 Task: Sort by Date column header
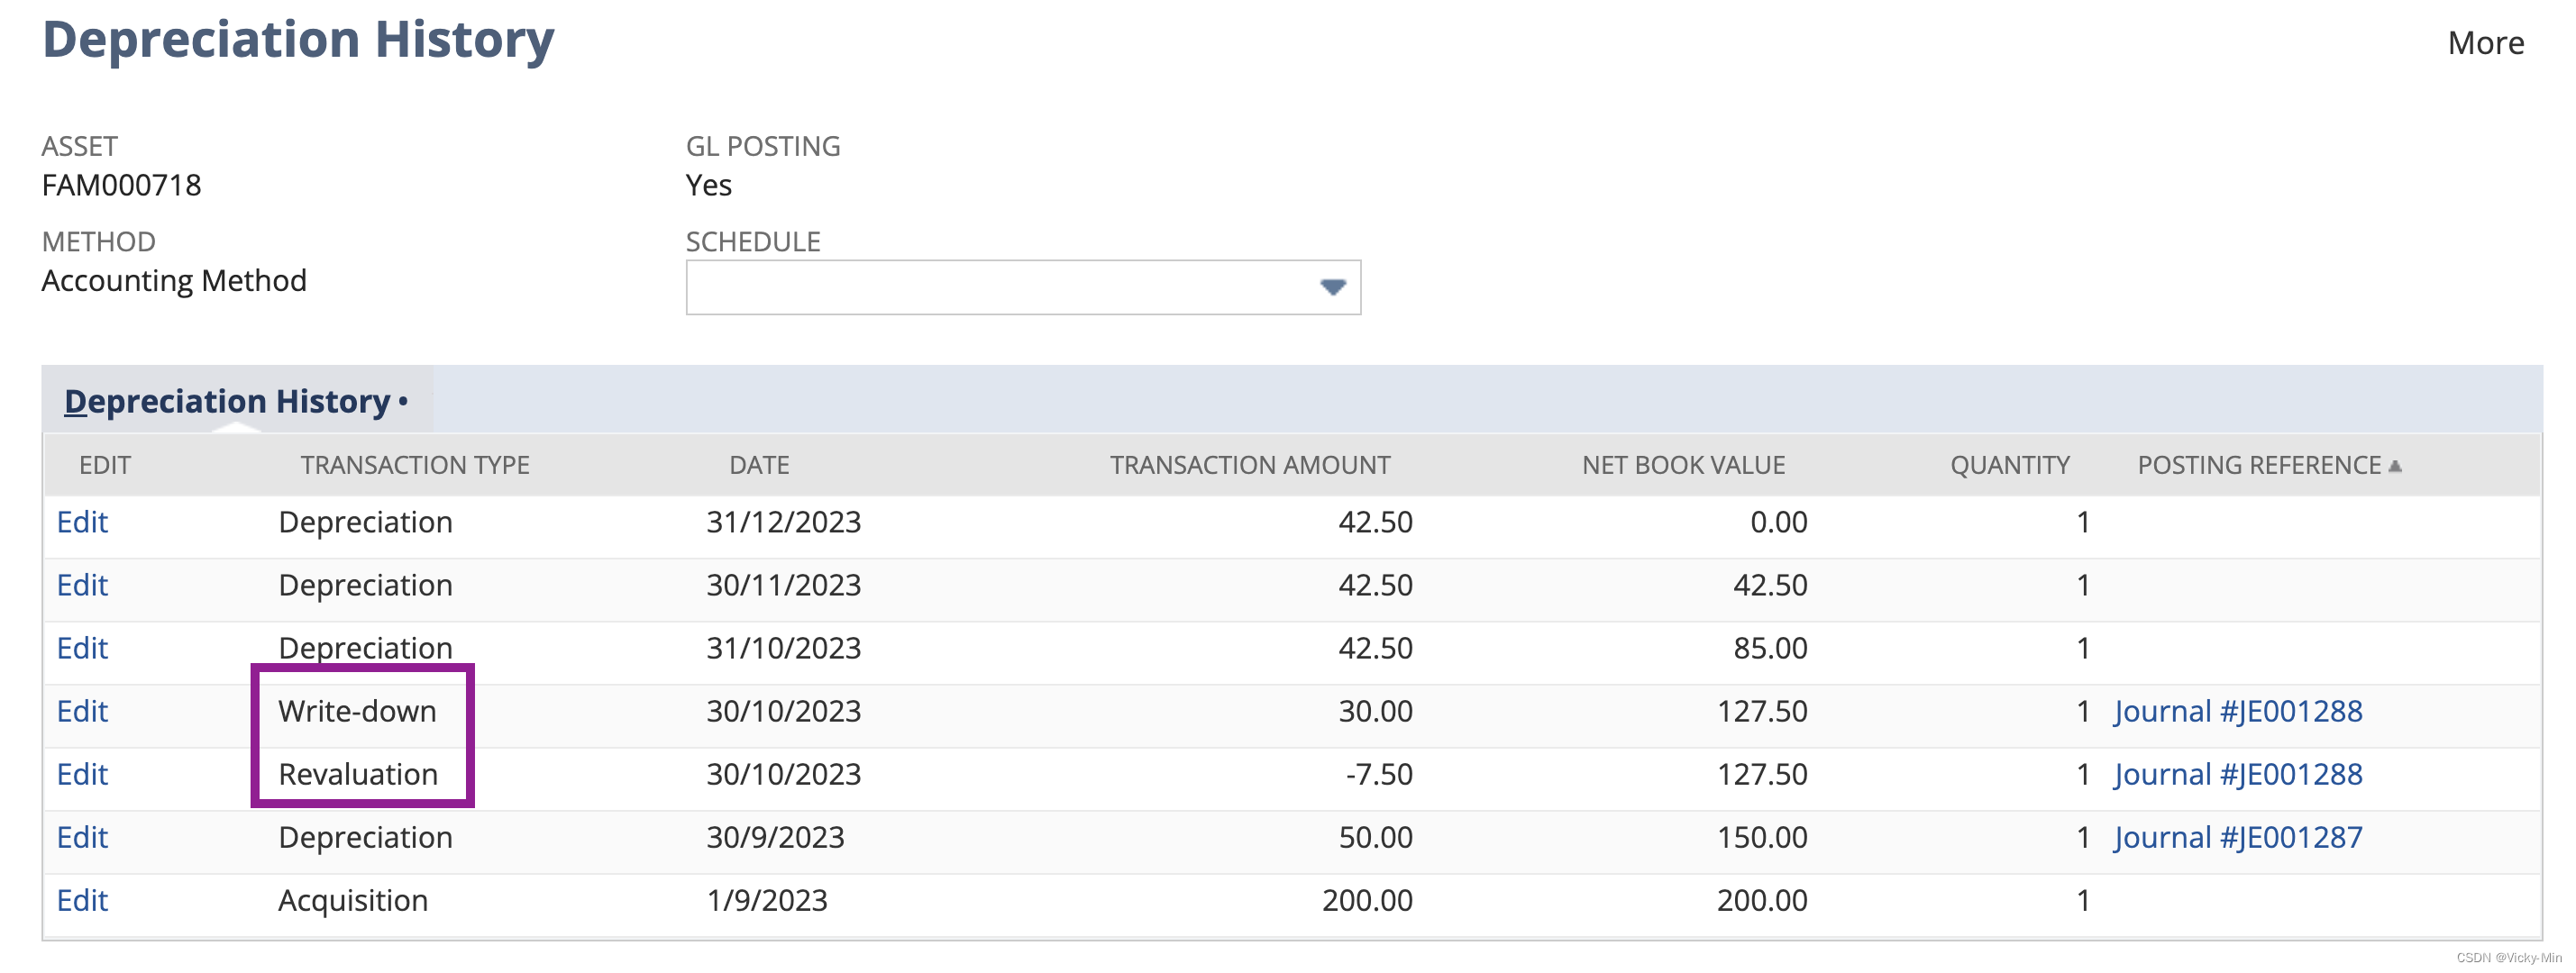[x=759, y=465]
